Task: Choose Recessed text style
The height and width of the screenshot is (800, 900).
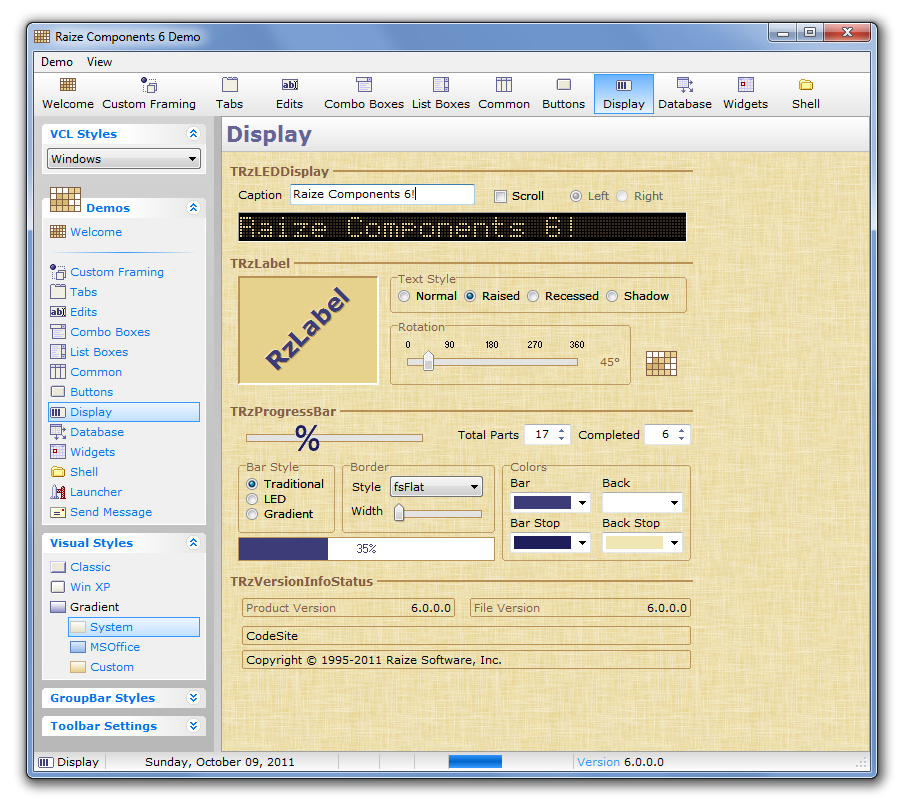Action: [x=533, y=296]
